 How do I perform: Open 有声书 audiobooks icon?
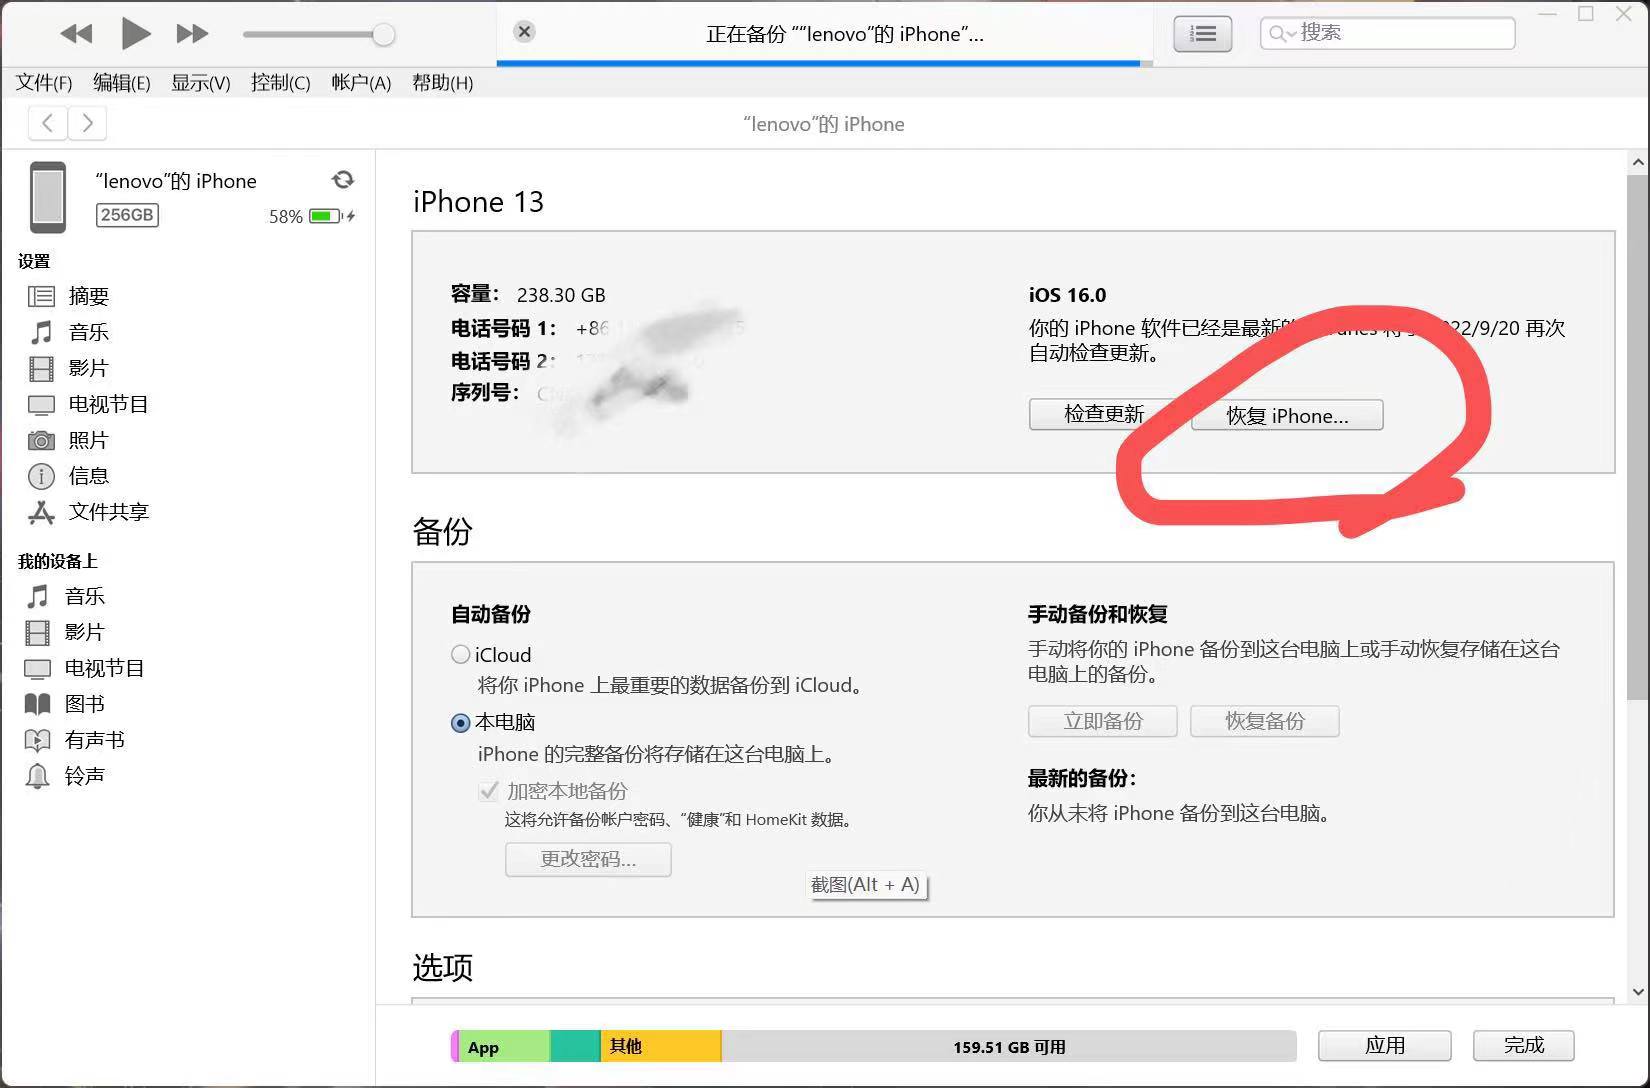(37, 740)
